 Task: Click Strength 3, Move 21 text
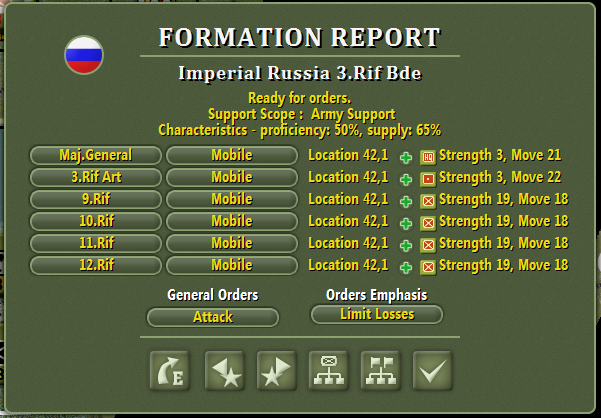[500, 156]
